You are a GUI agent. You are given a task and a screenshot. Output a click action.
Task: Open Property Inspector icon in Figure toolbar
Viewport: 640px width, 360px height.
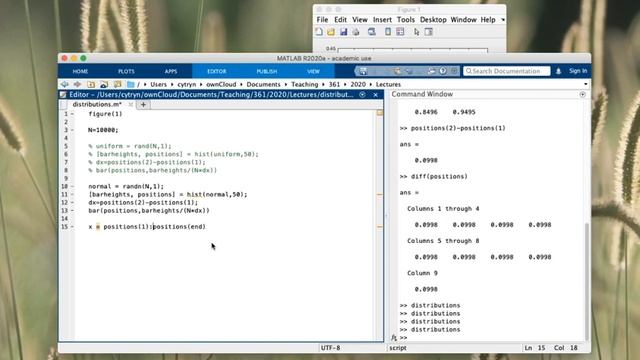(429, 32)
